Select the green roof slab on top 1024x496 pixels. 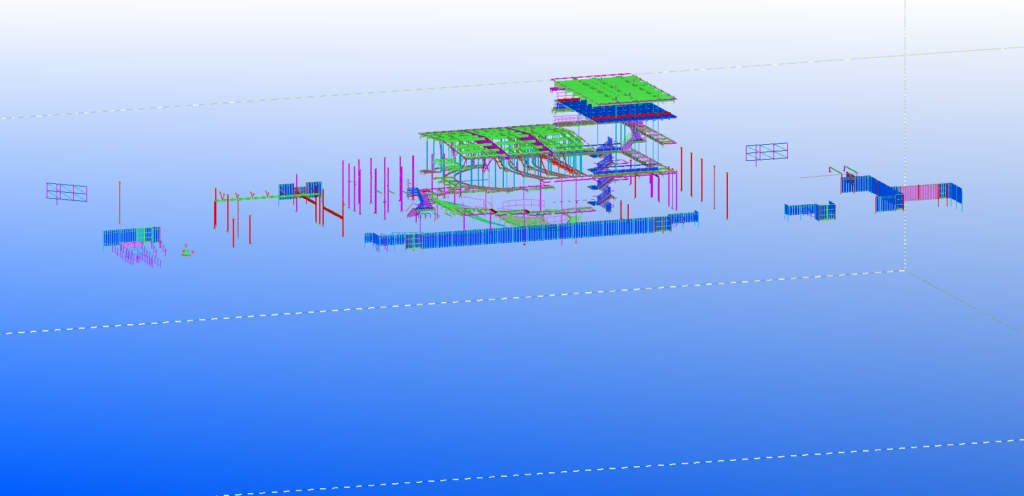[612, 89]
